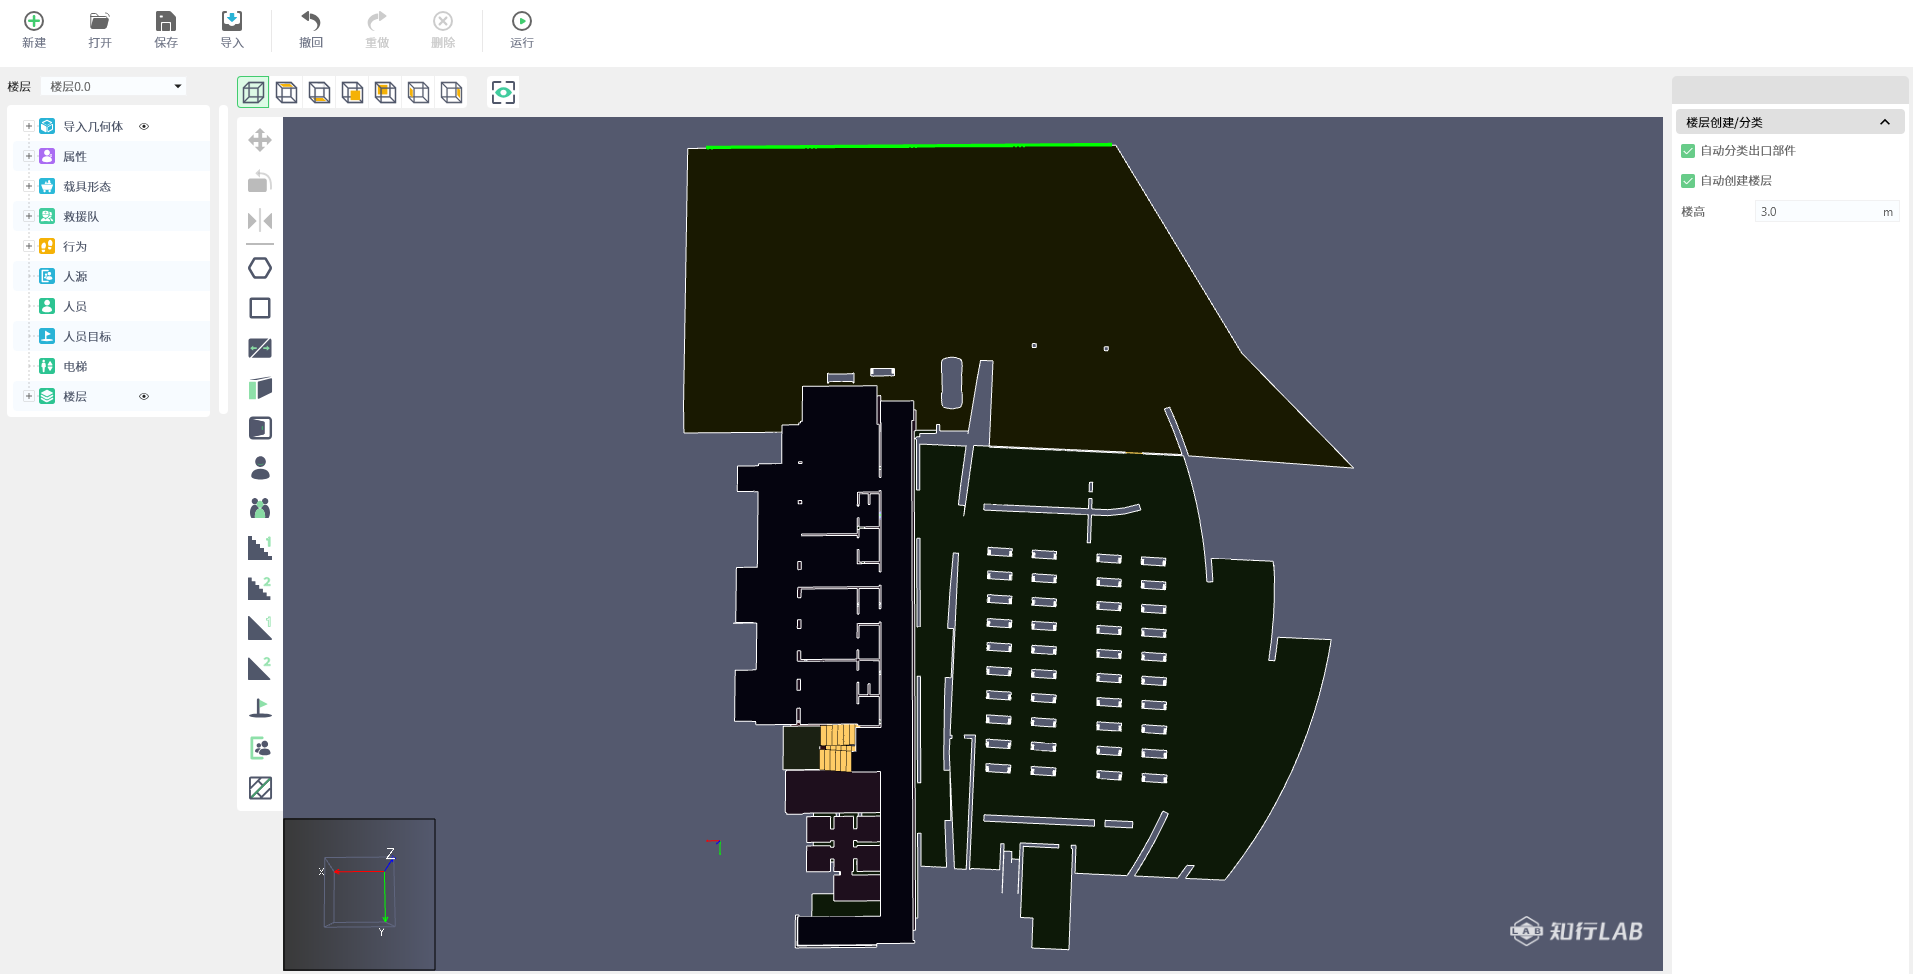The height and width of the screenshot is (974, 1913).
Task: Select 电梯 in the tree
Action: pyautogui.click(x=75, y=367)
